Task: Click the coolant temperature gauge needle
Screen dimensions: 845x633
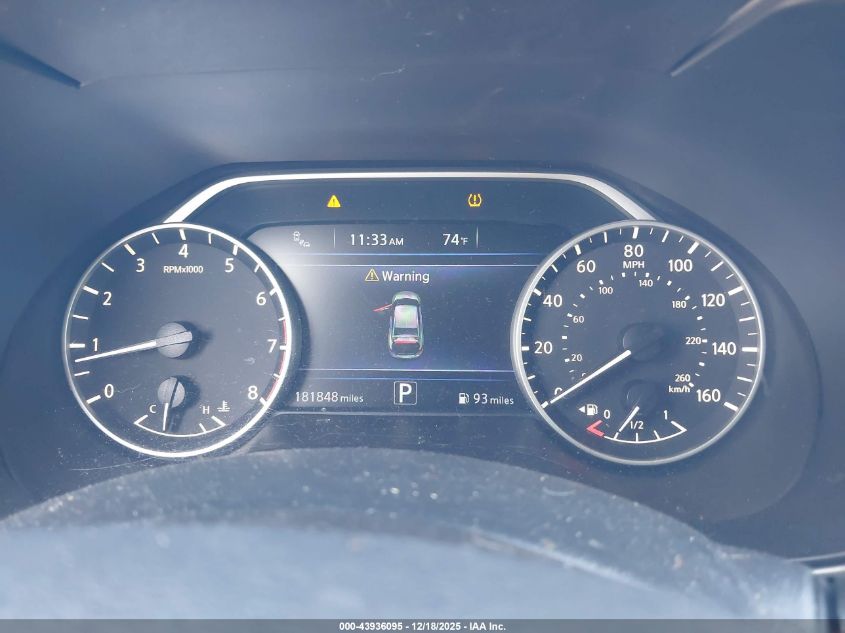Action: click(x=168, y=410)
